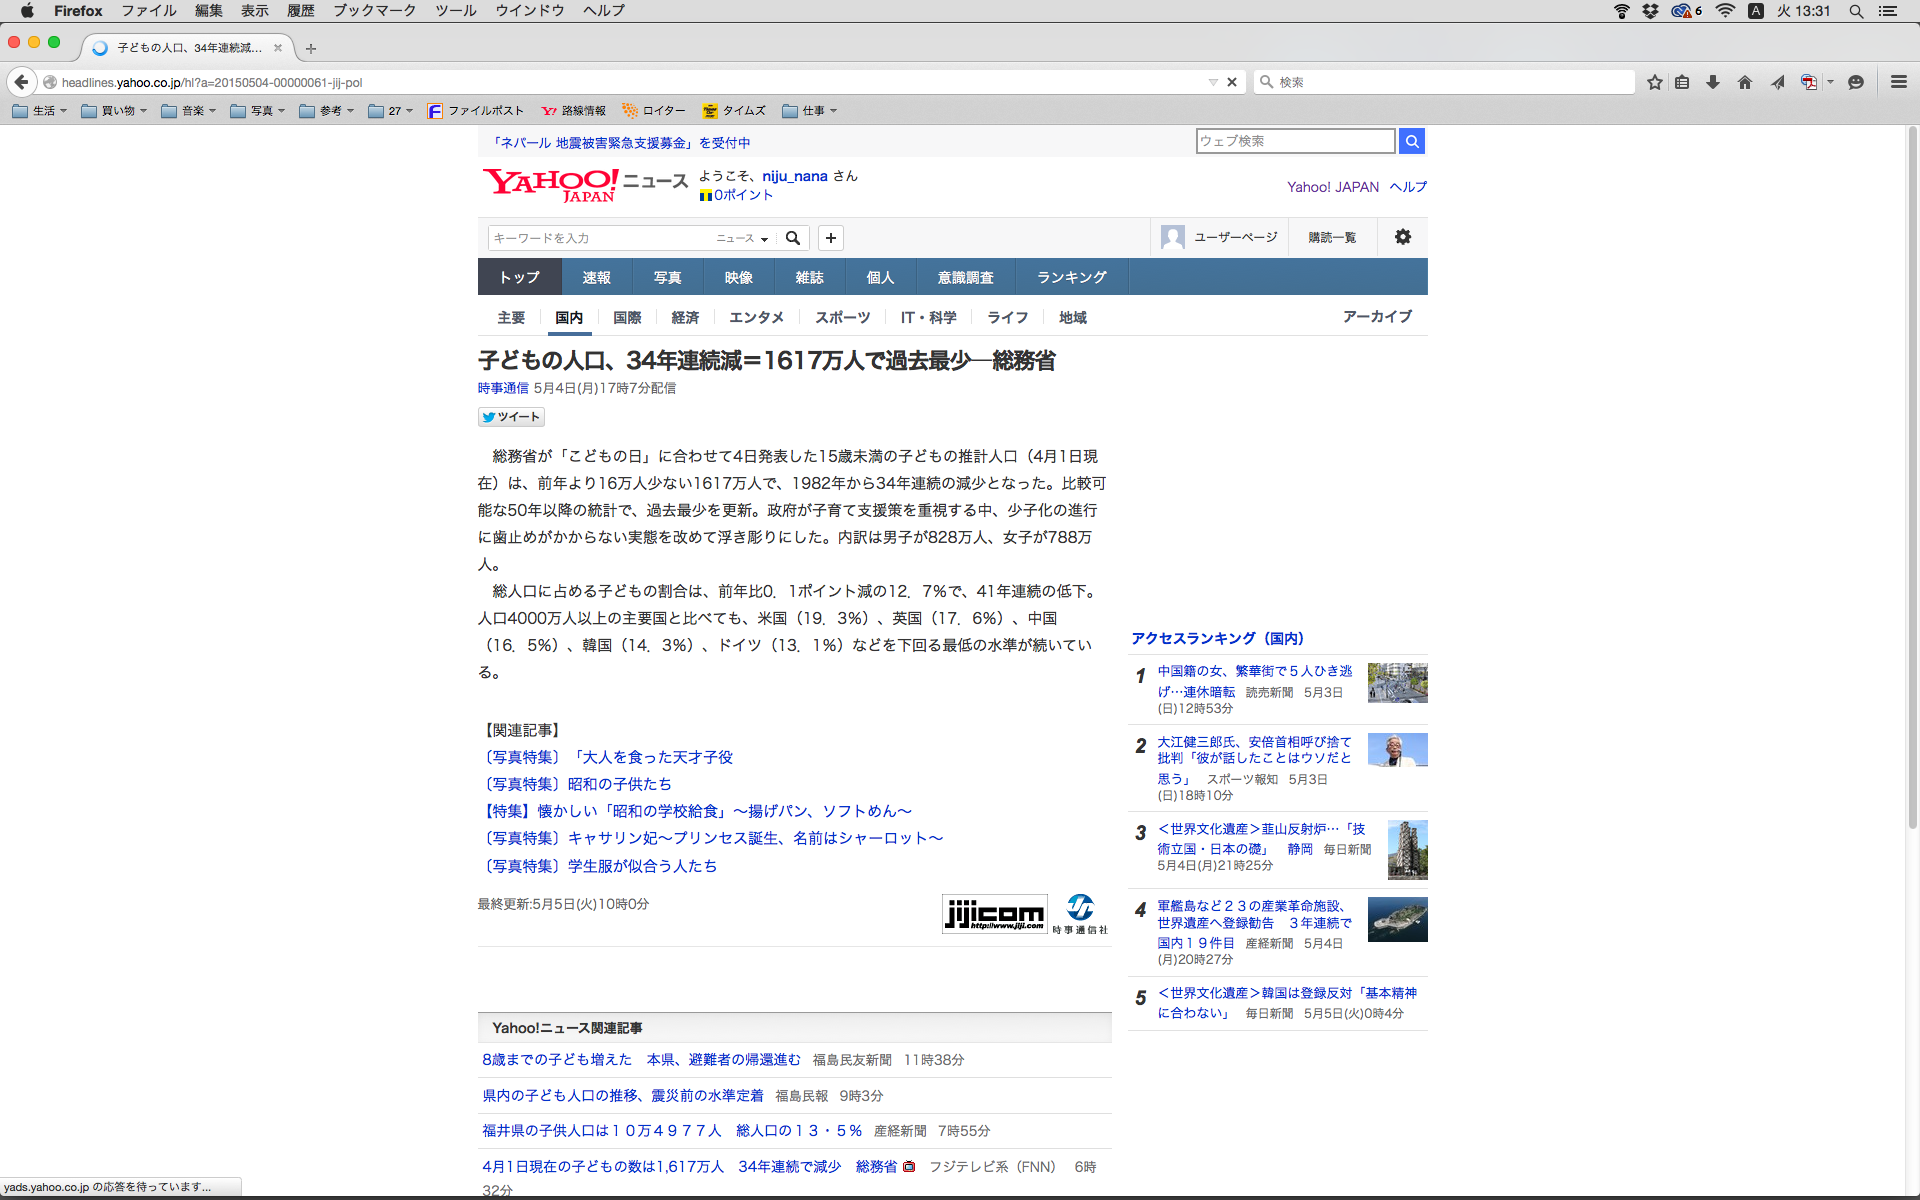Image resolution: width=1920 pixels, height=1200 pixels.
Task: Click the plus button beside keyword search
Action: pyautogui.click(x=830, y=238)
